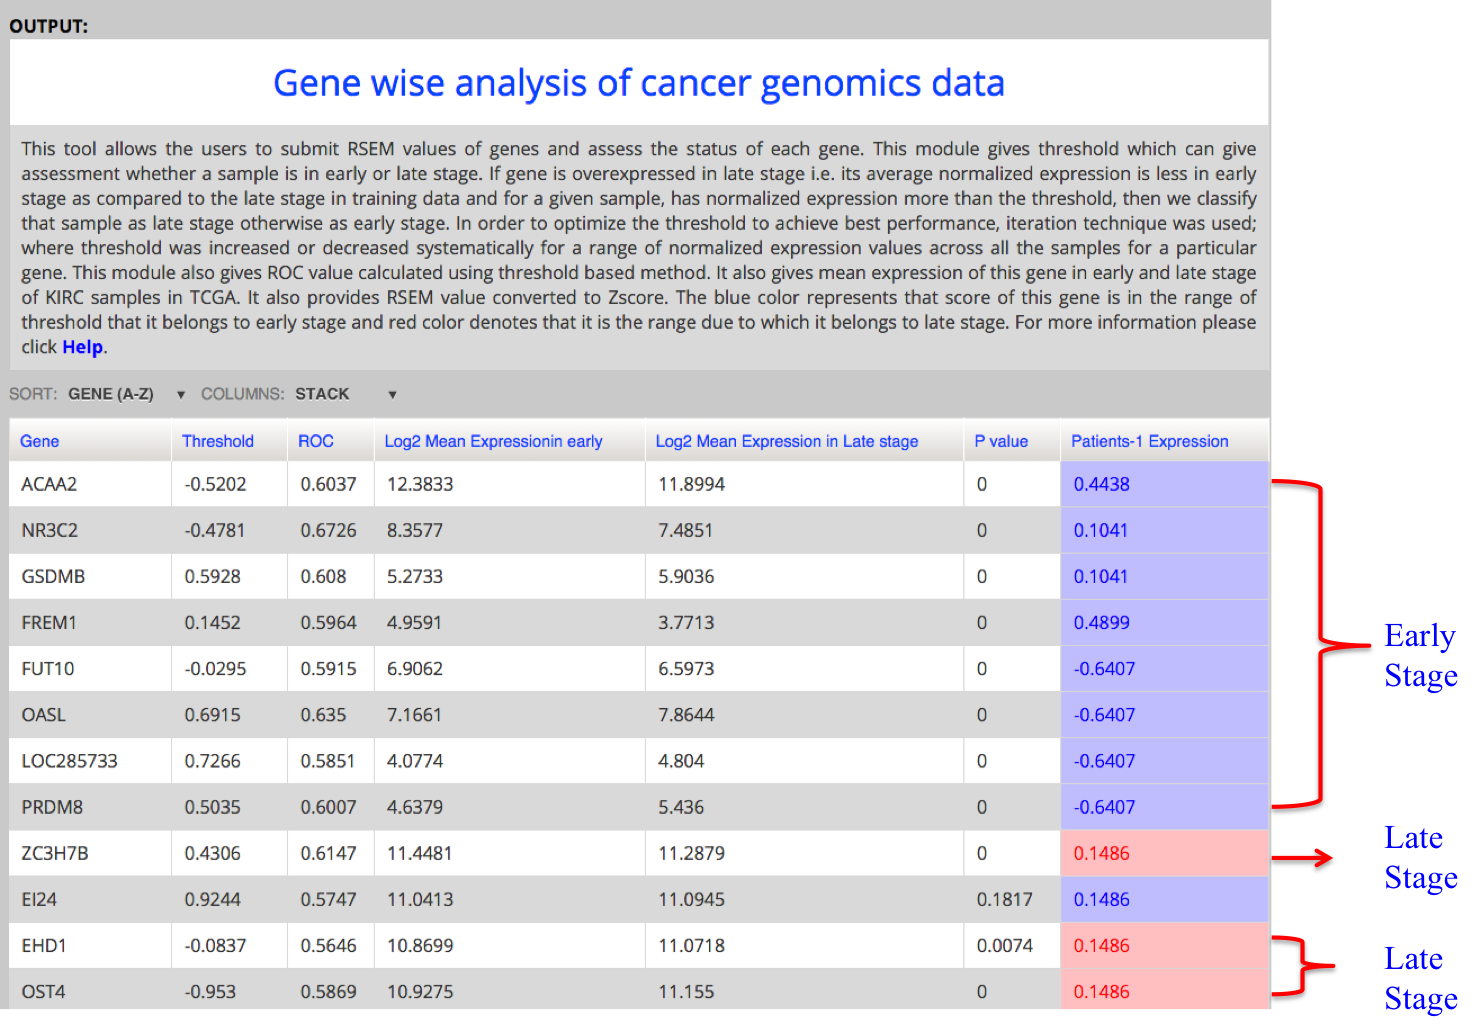1478x1025 pixels.
Task: Click the EHD1 P value 0.0074 cell
Action: (x=1004, y=945)
